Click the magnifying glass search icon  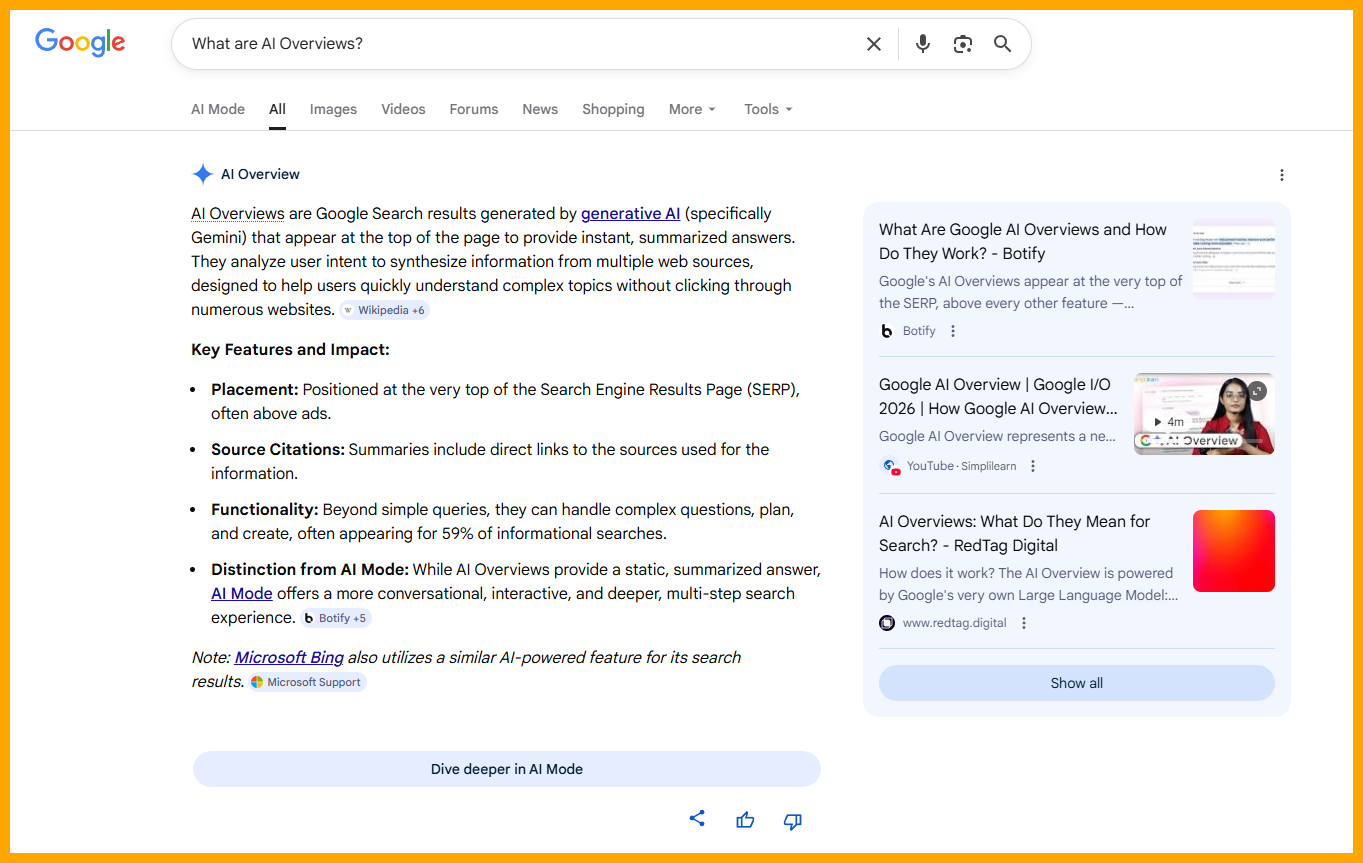coord(1002,44)
